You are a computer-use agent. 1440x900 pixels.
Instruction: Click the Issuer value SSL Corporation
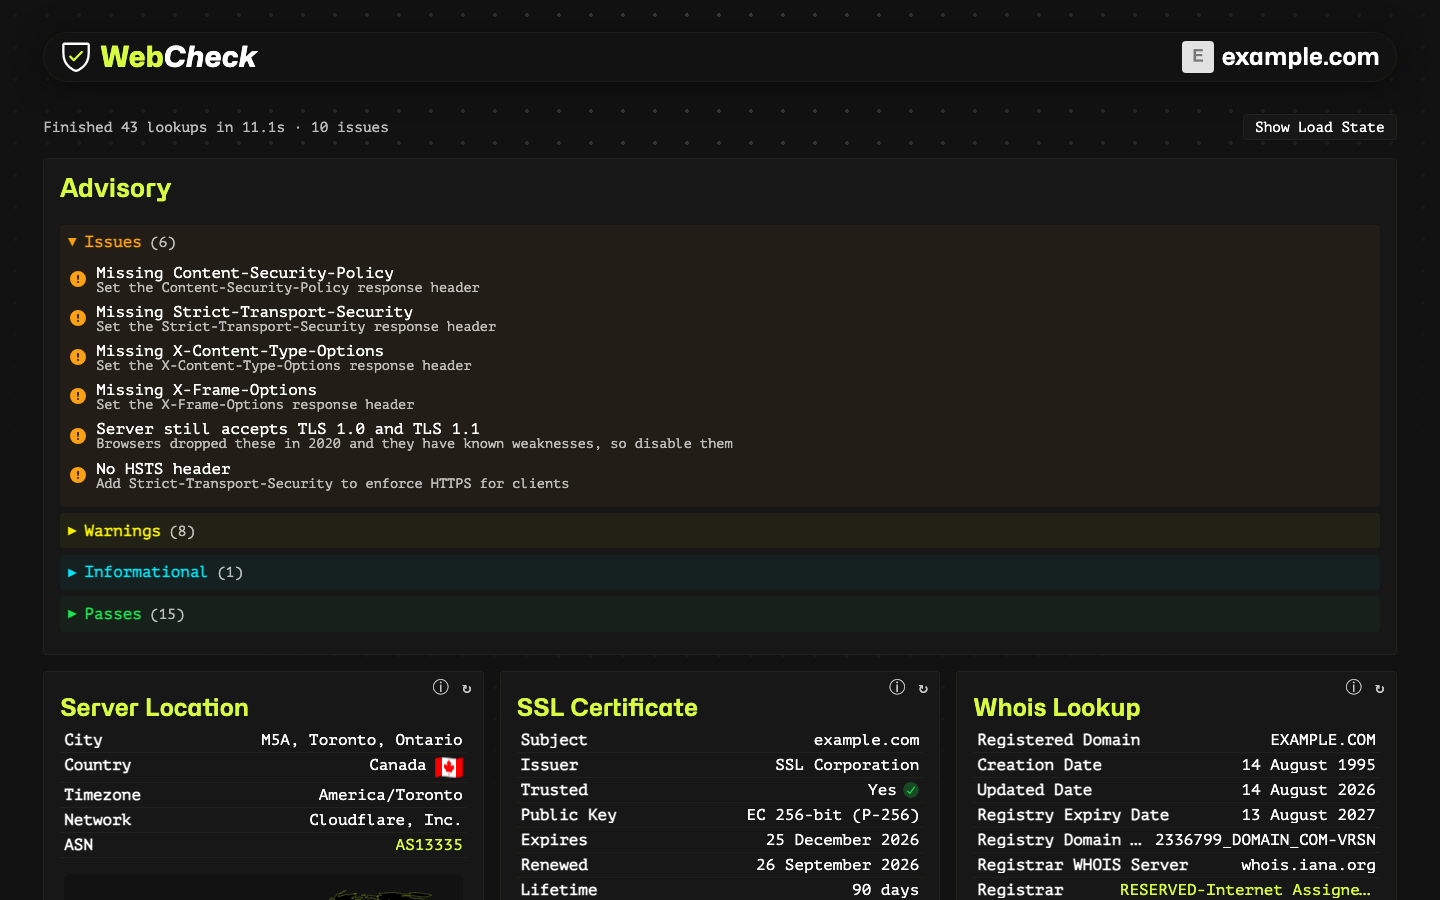point(847,765)
